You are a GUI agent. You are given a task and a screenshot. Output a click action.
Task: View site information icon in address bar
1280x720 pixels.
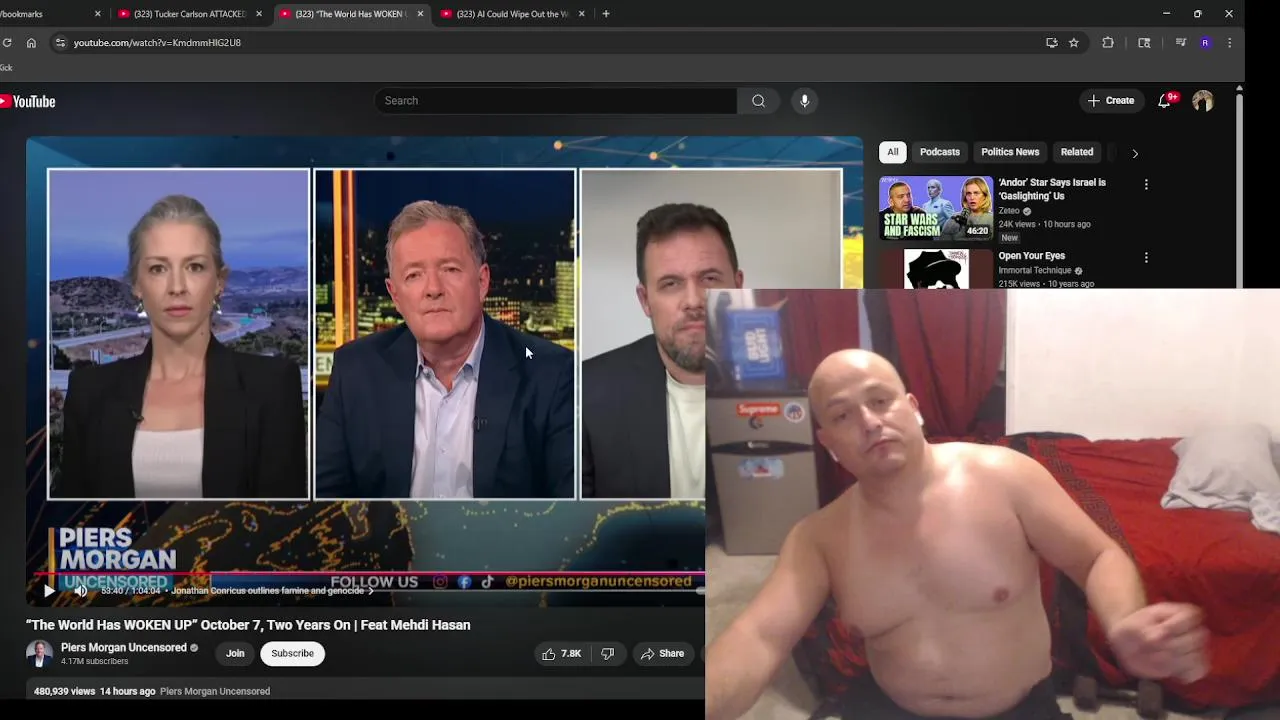[x=60, y=43]
